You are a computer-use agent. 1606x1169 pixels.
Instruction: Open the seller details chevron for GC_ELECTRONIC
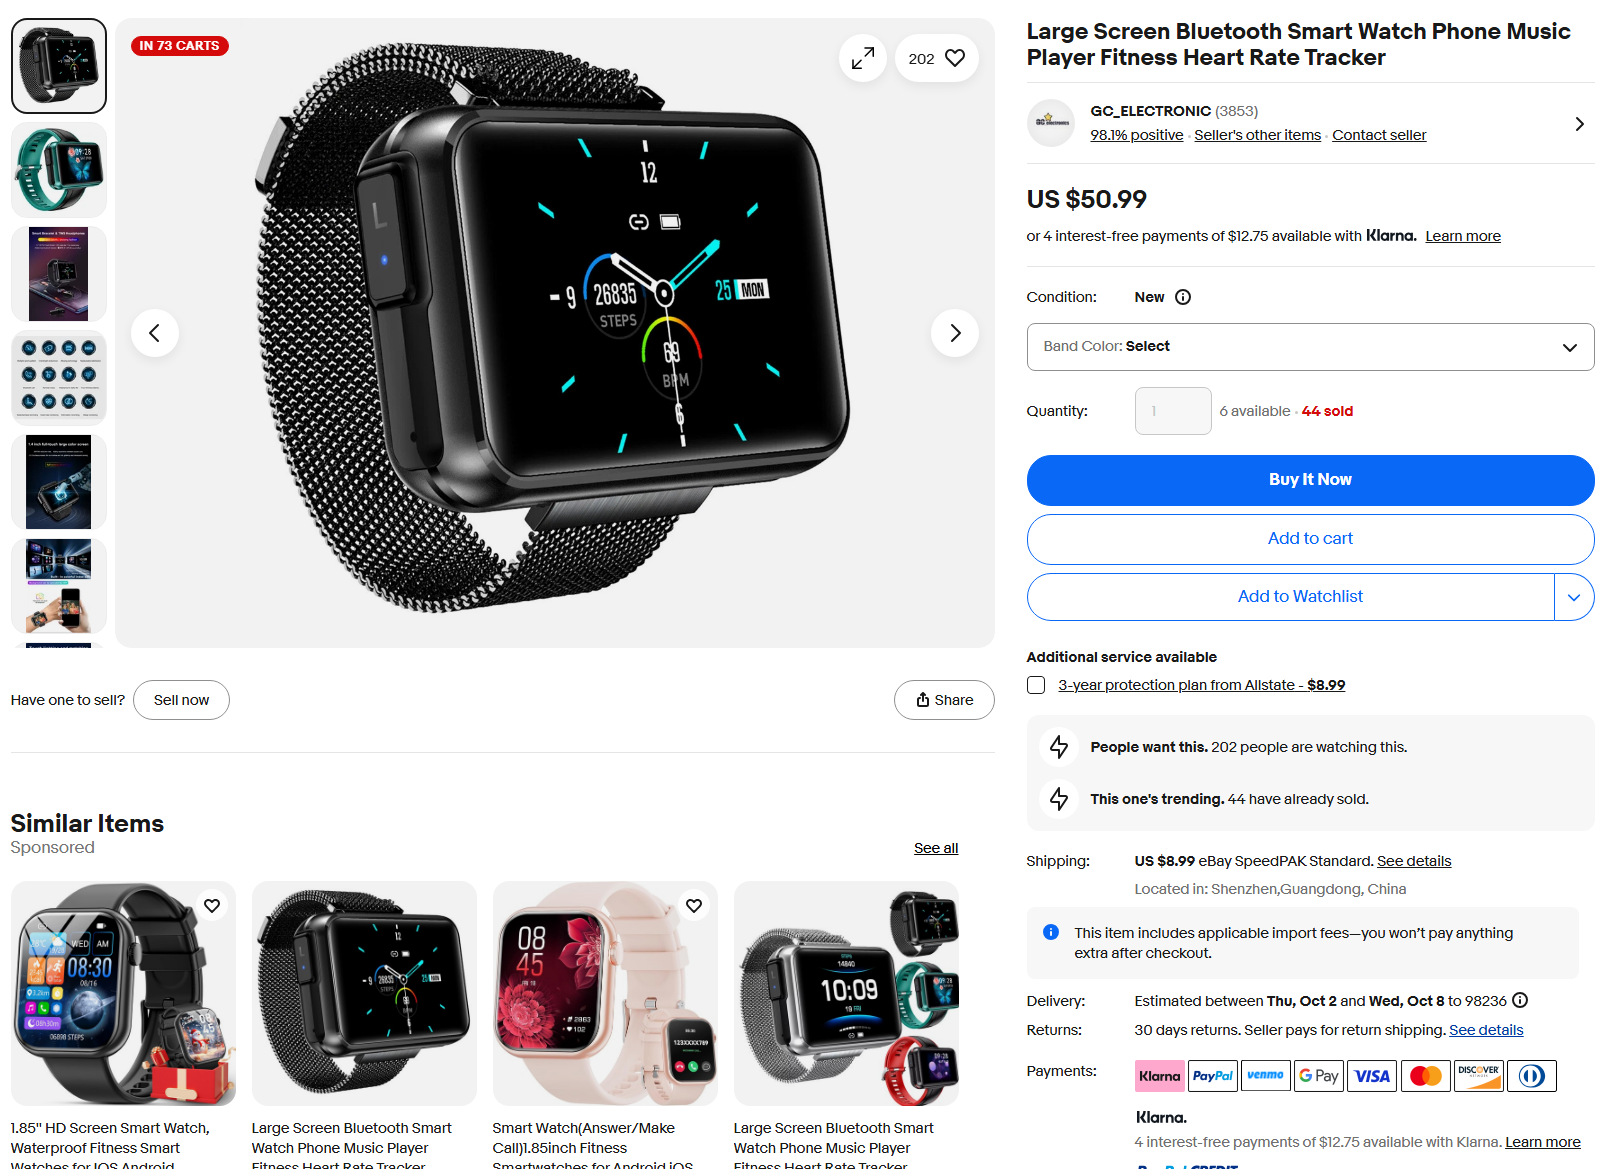(1579, 124)
